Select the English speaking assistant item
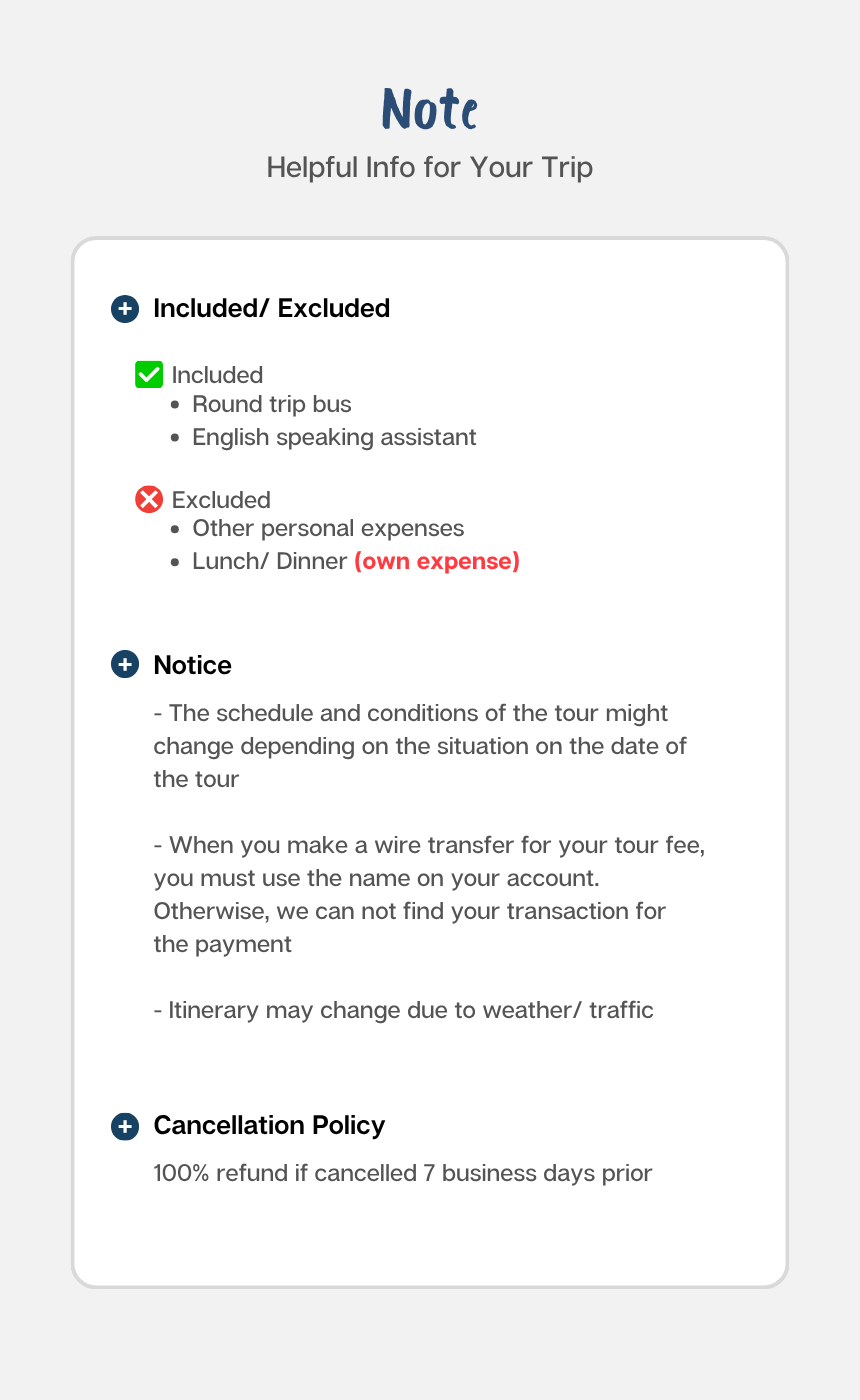 334,438
